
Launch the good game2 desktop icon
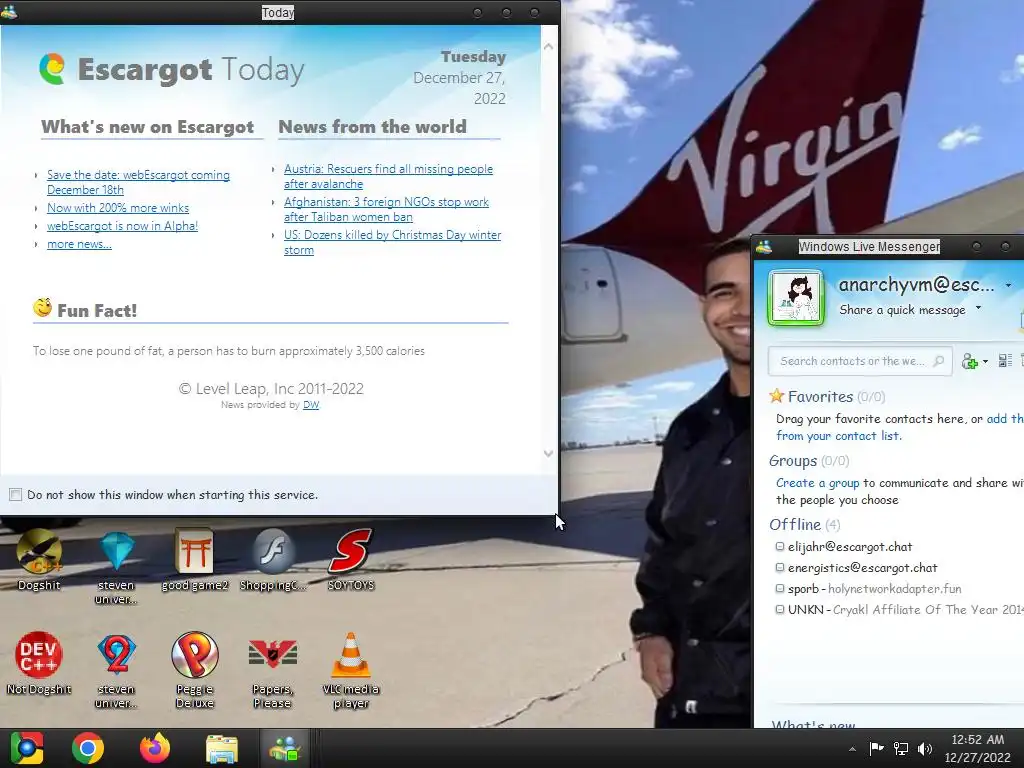pos(195,559)
